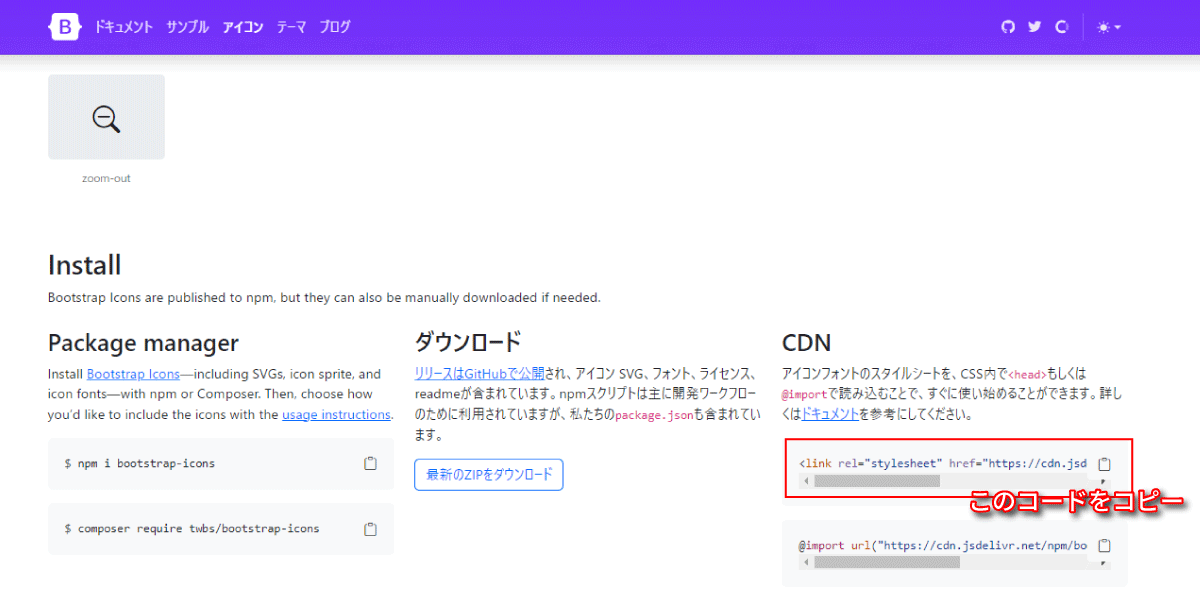Click the Package manager heading
1200x600 pixels.
coord(143,343)
